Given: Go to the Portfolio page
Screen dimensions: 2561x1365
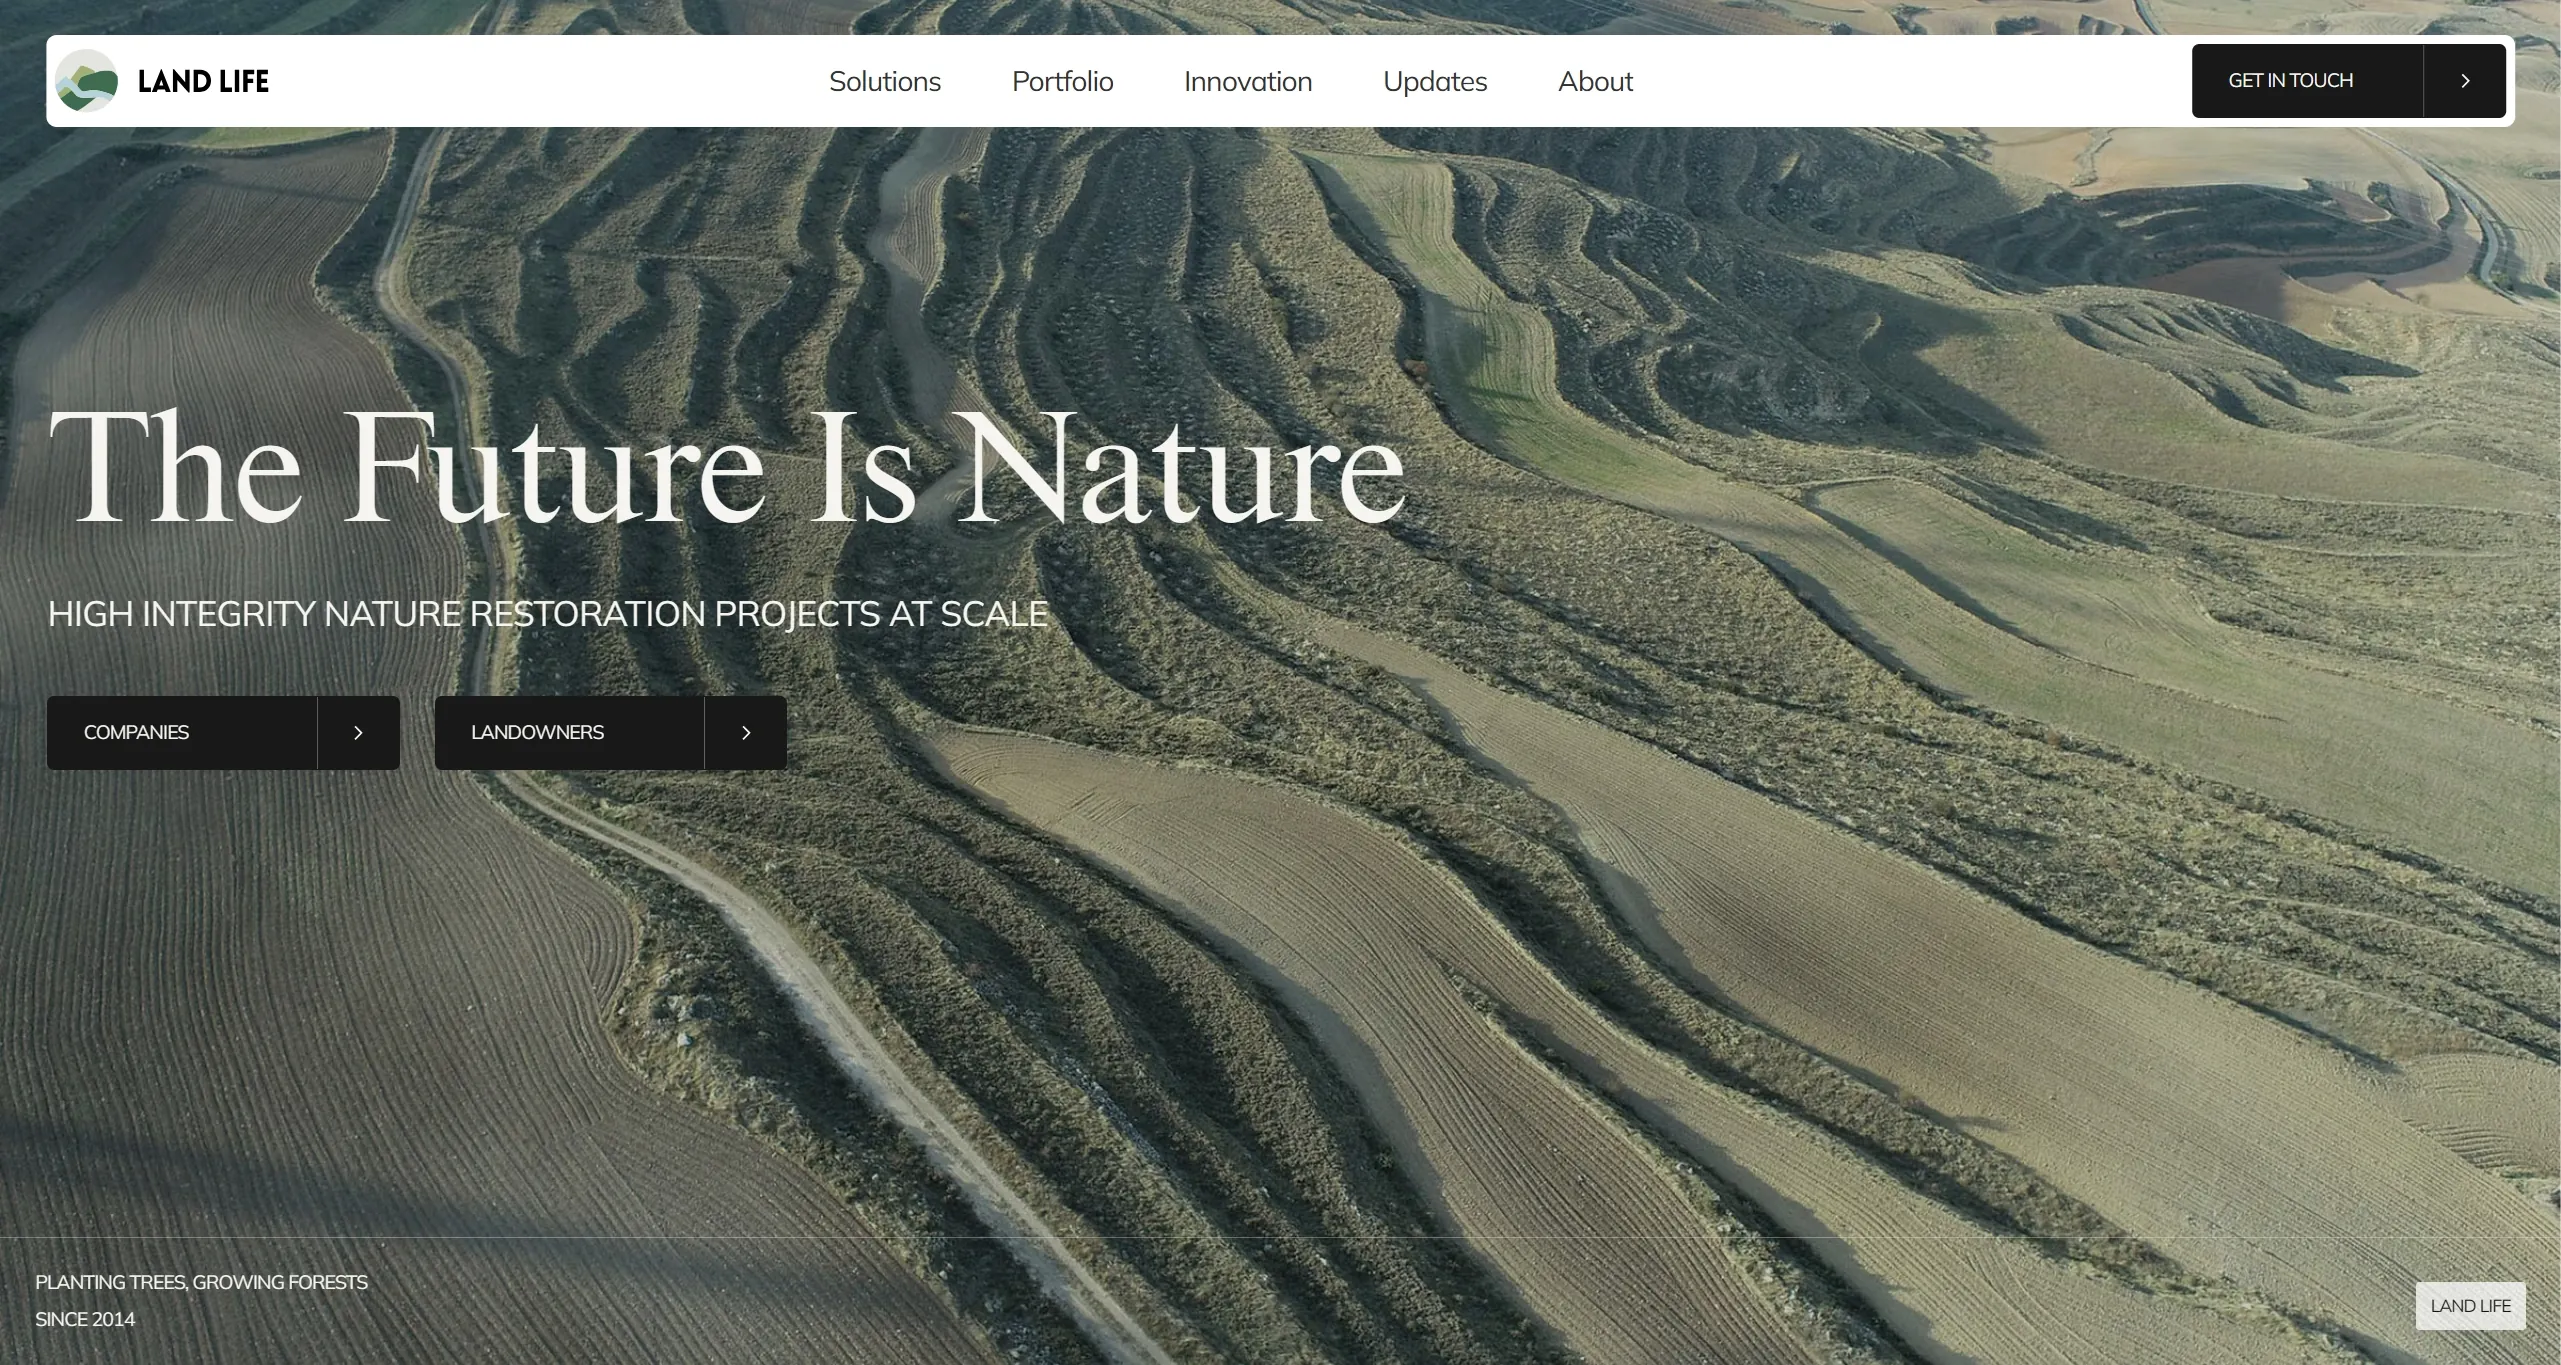Looking at the screenshot, I should tap(1062, 81).
